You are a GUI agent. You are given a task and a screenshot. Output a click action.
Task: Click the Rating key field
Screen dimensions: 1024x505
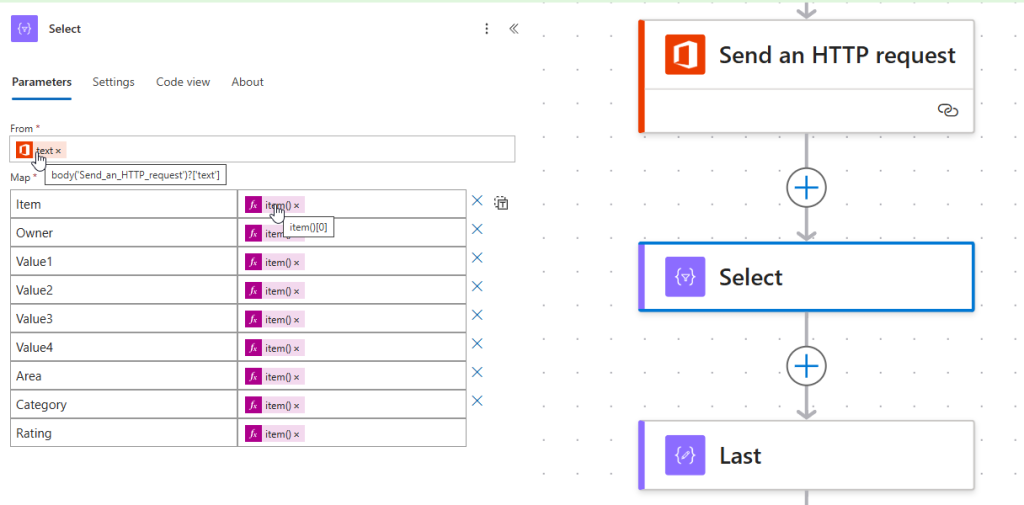click(124, 433)
